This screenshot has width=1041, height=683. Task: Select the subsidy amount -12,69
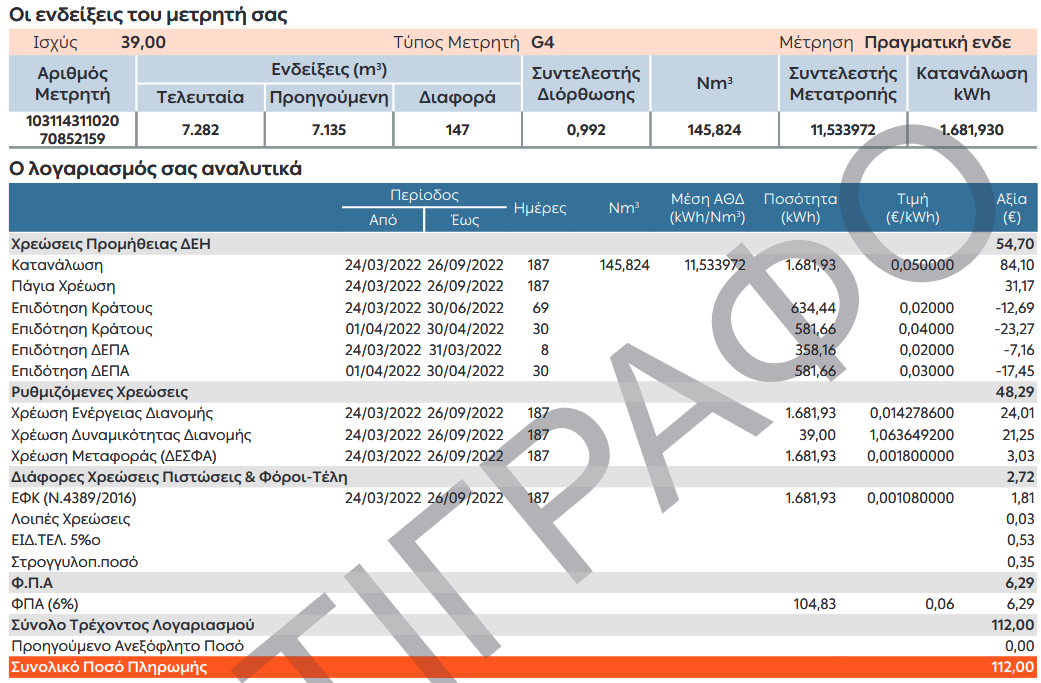click(1015, 308)
